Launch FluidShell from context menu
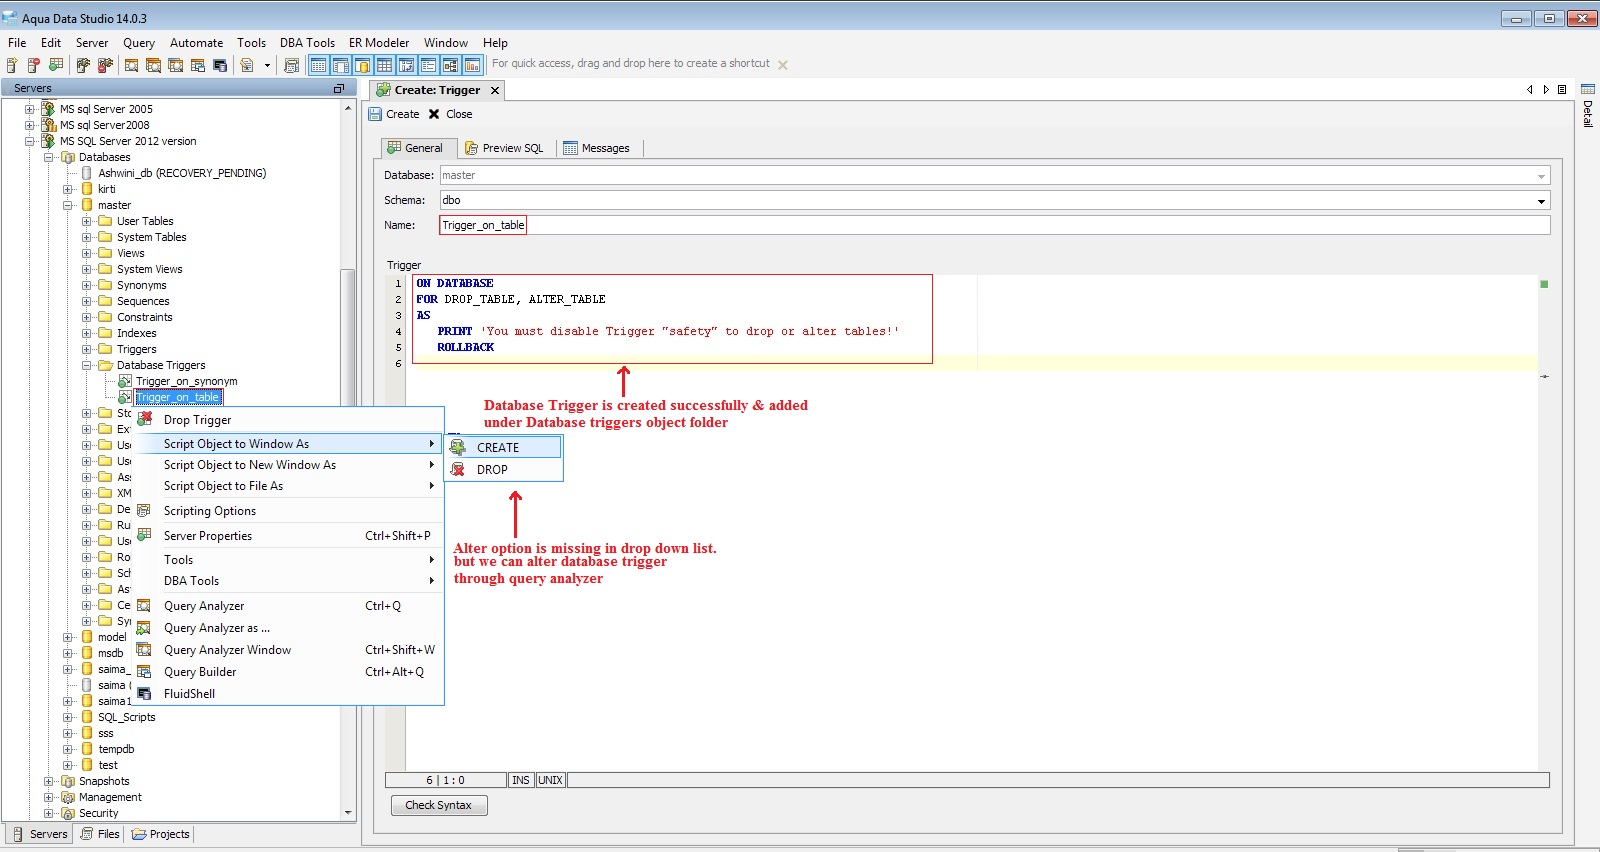Screen dimensions: 1600x852 (x=290, y=694)
